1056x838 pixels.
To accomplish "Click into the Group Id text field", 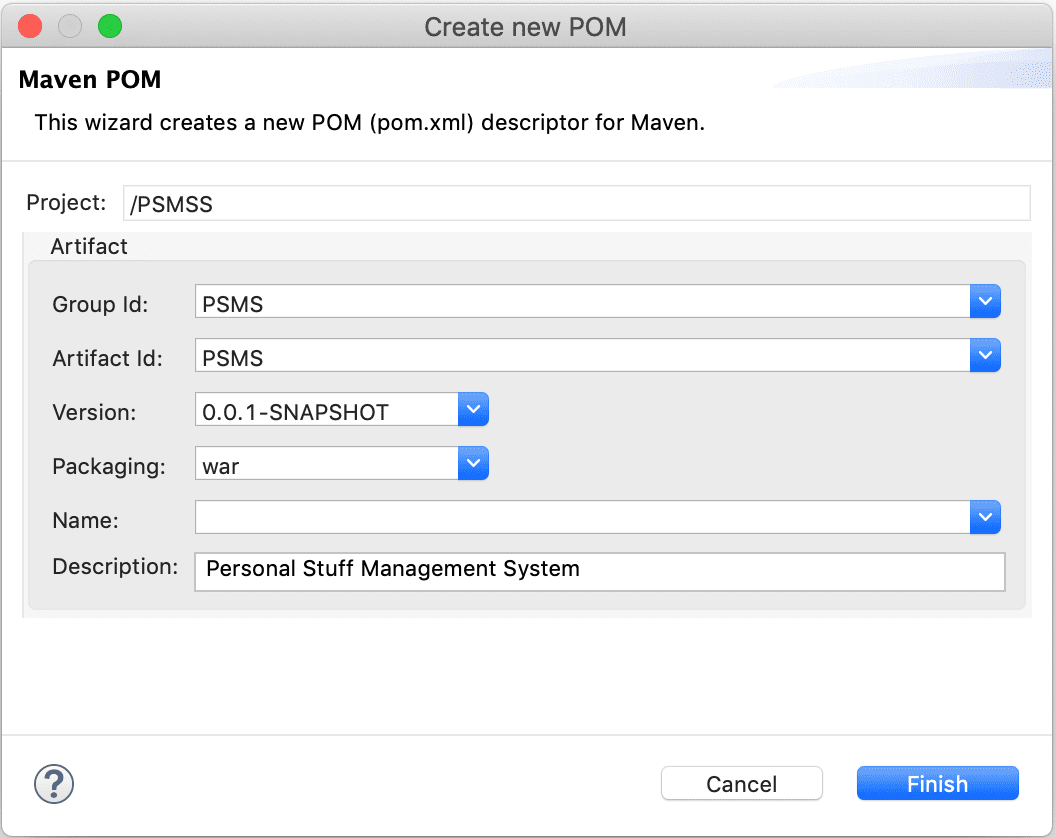I will click(x=583, y=301).
